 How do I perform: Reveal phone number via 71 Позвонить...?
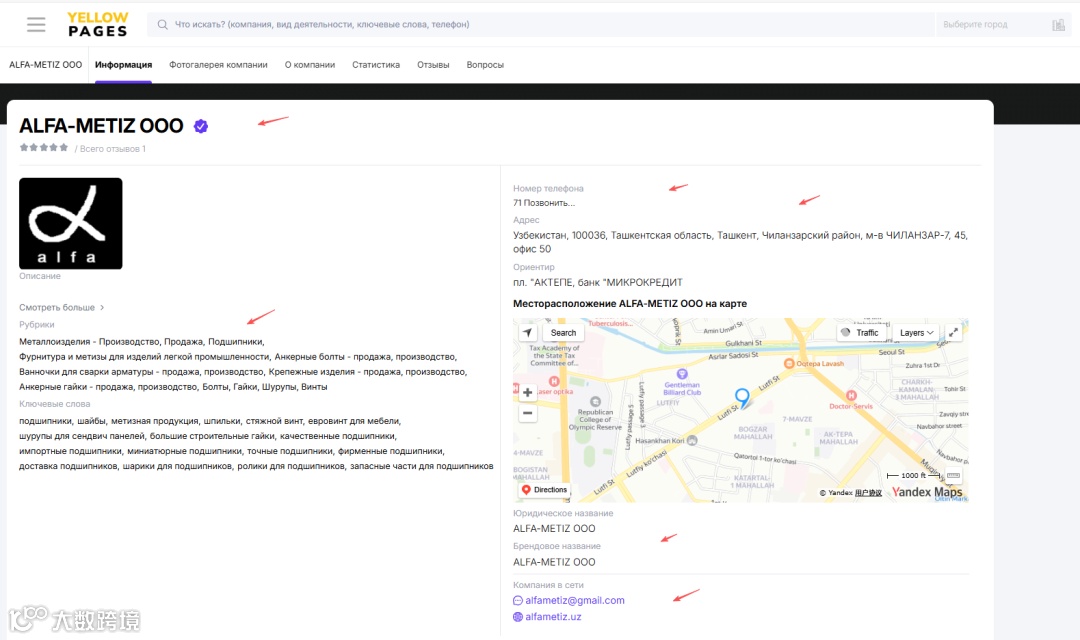543,203
